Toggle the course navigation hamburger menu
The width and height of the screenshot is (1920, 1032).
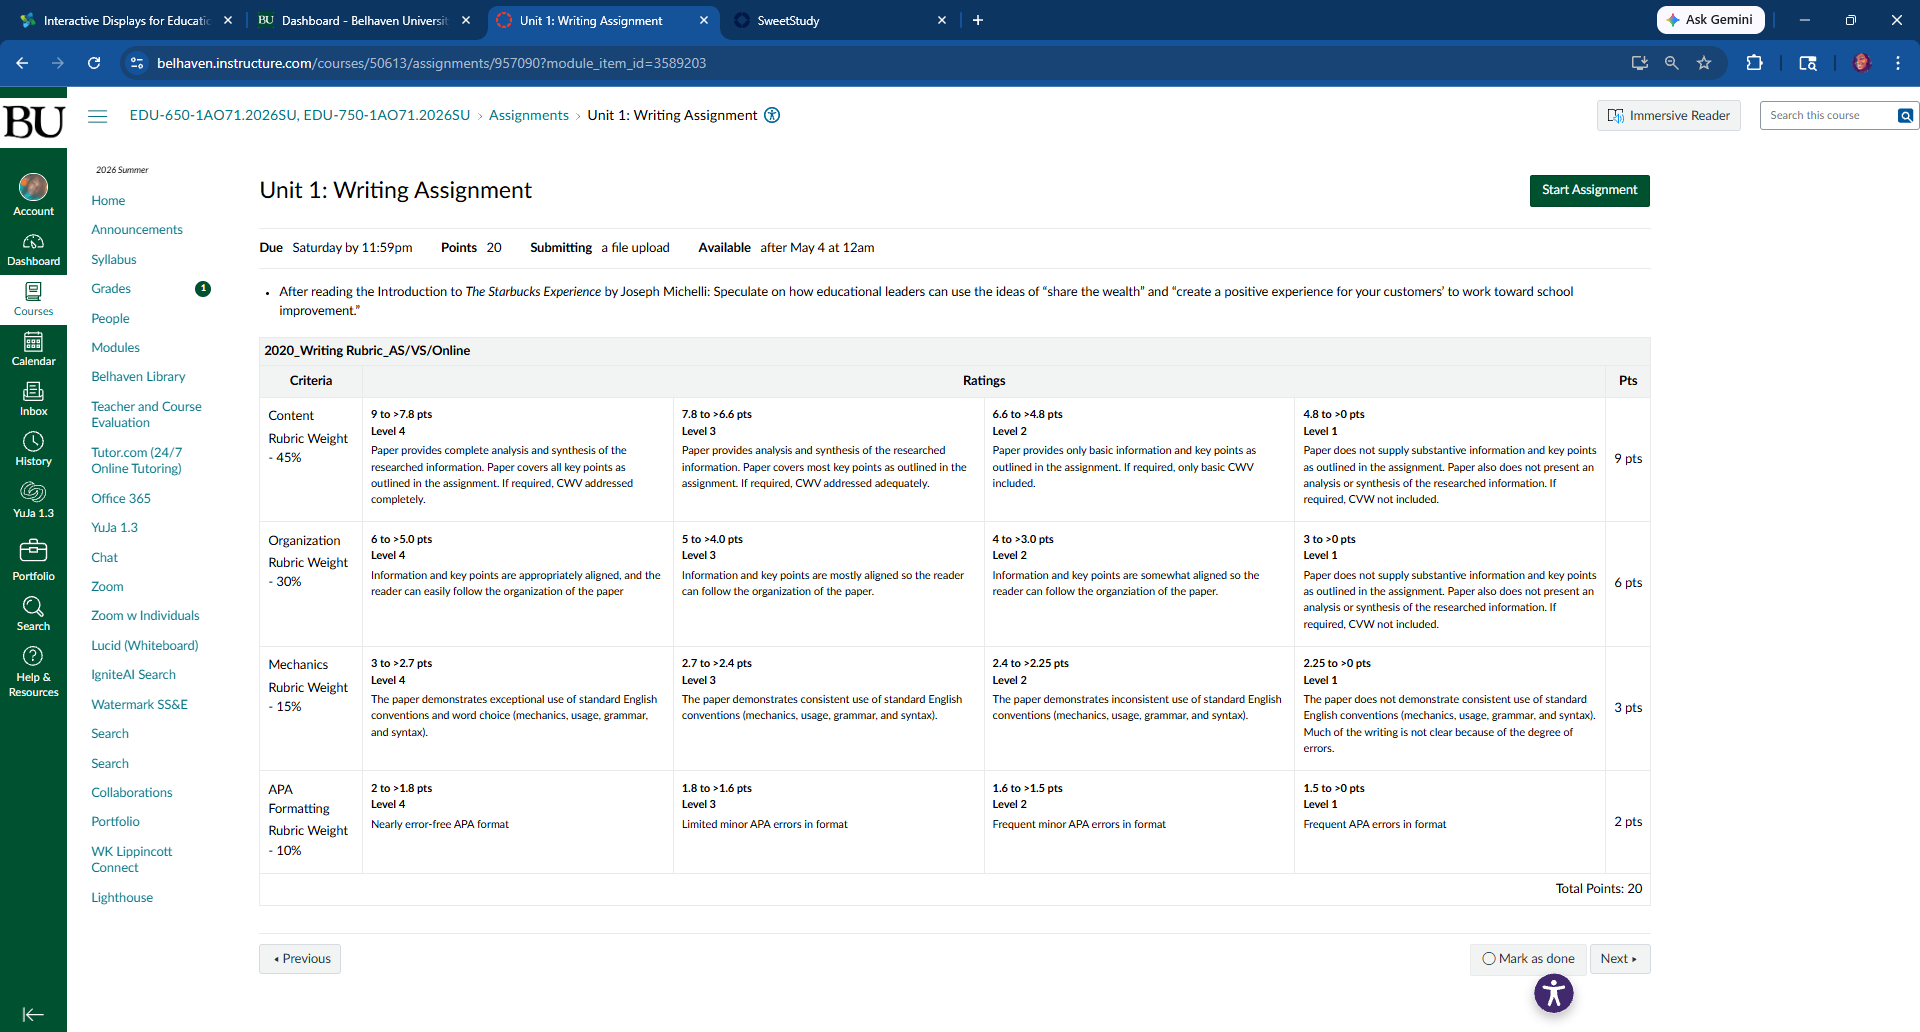pyautogui.click(x=97, y=116)
